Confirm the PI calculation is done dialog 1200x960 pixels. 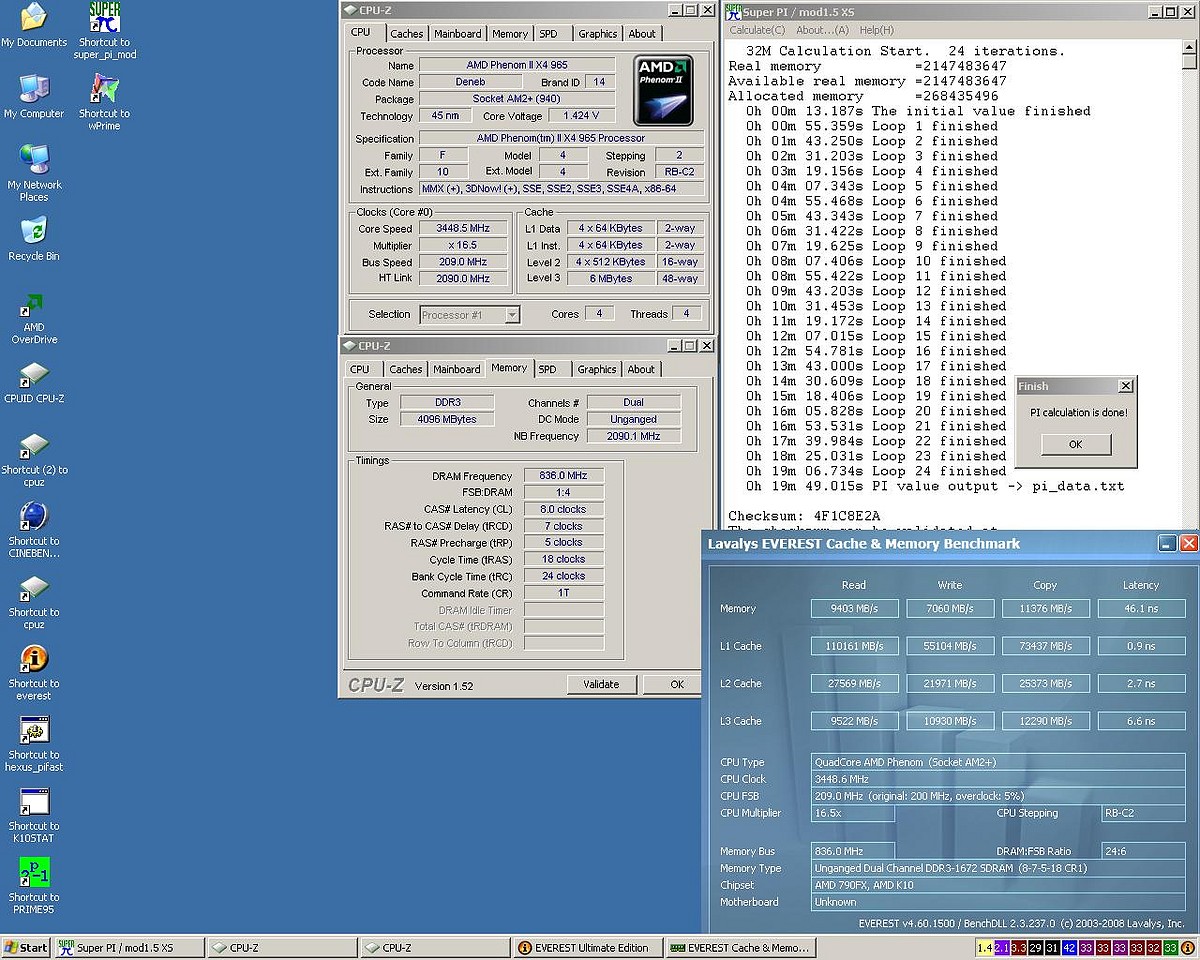click(x=1075, y=444)
